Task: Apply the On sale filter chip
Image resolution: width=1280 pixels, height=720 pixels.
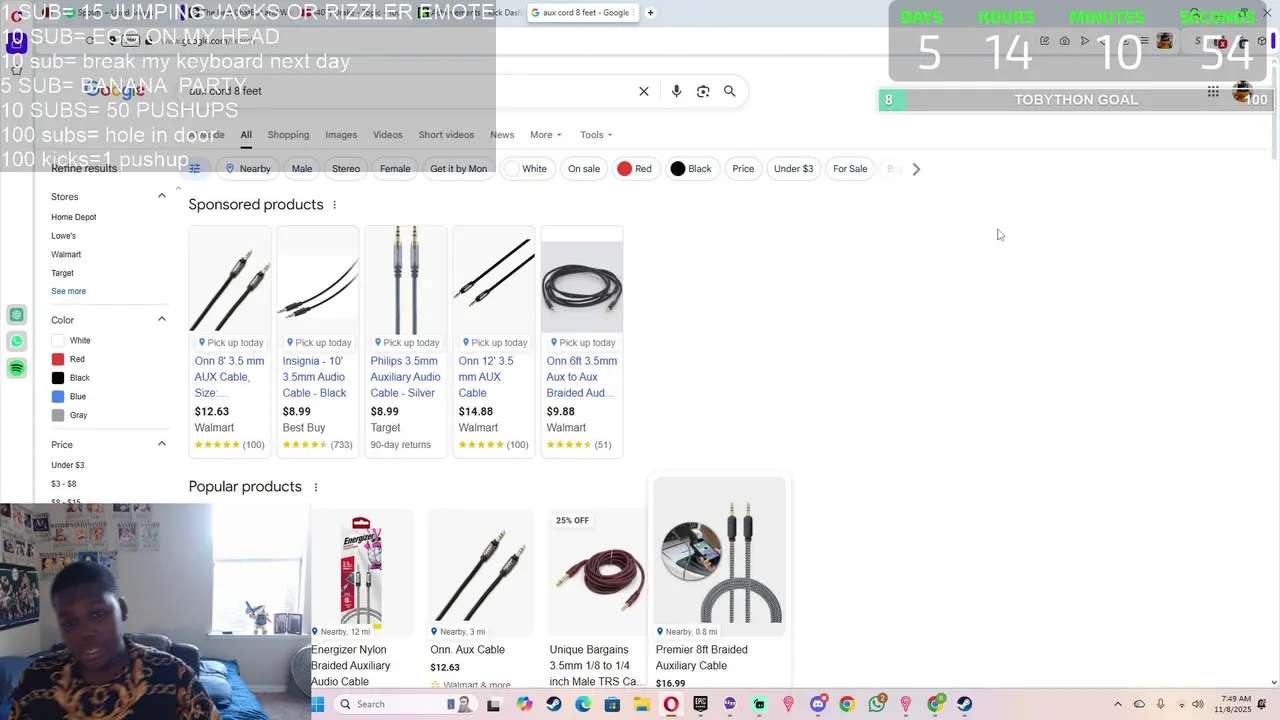Action: click(x=584, y=169)
